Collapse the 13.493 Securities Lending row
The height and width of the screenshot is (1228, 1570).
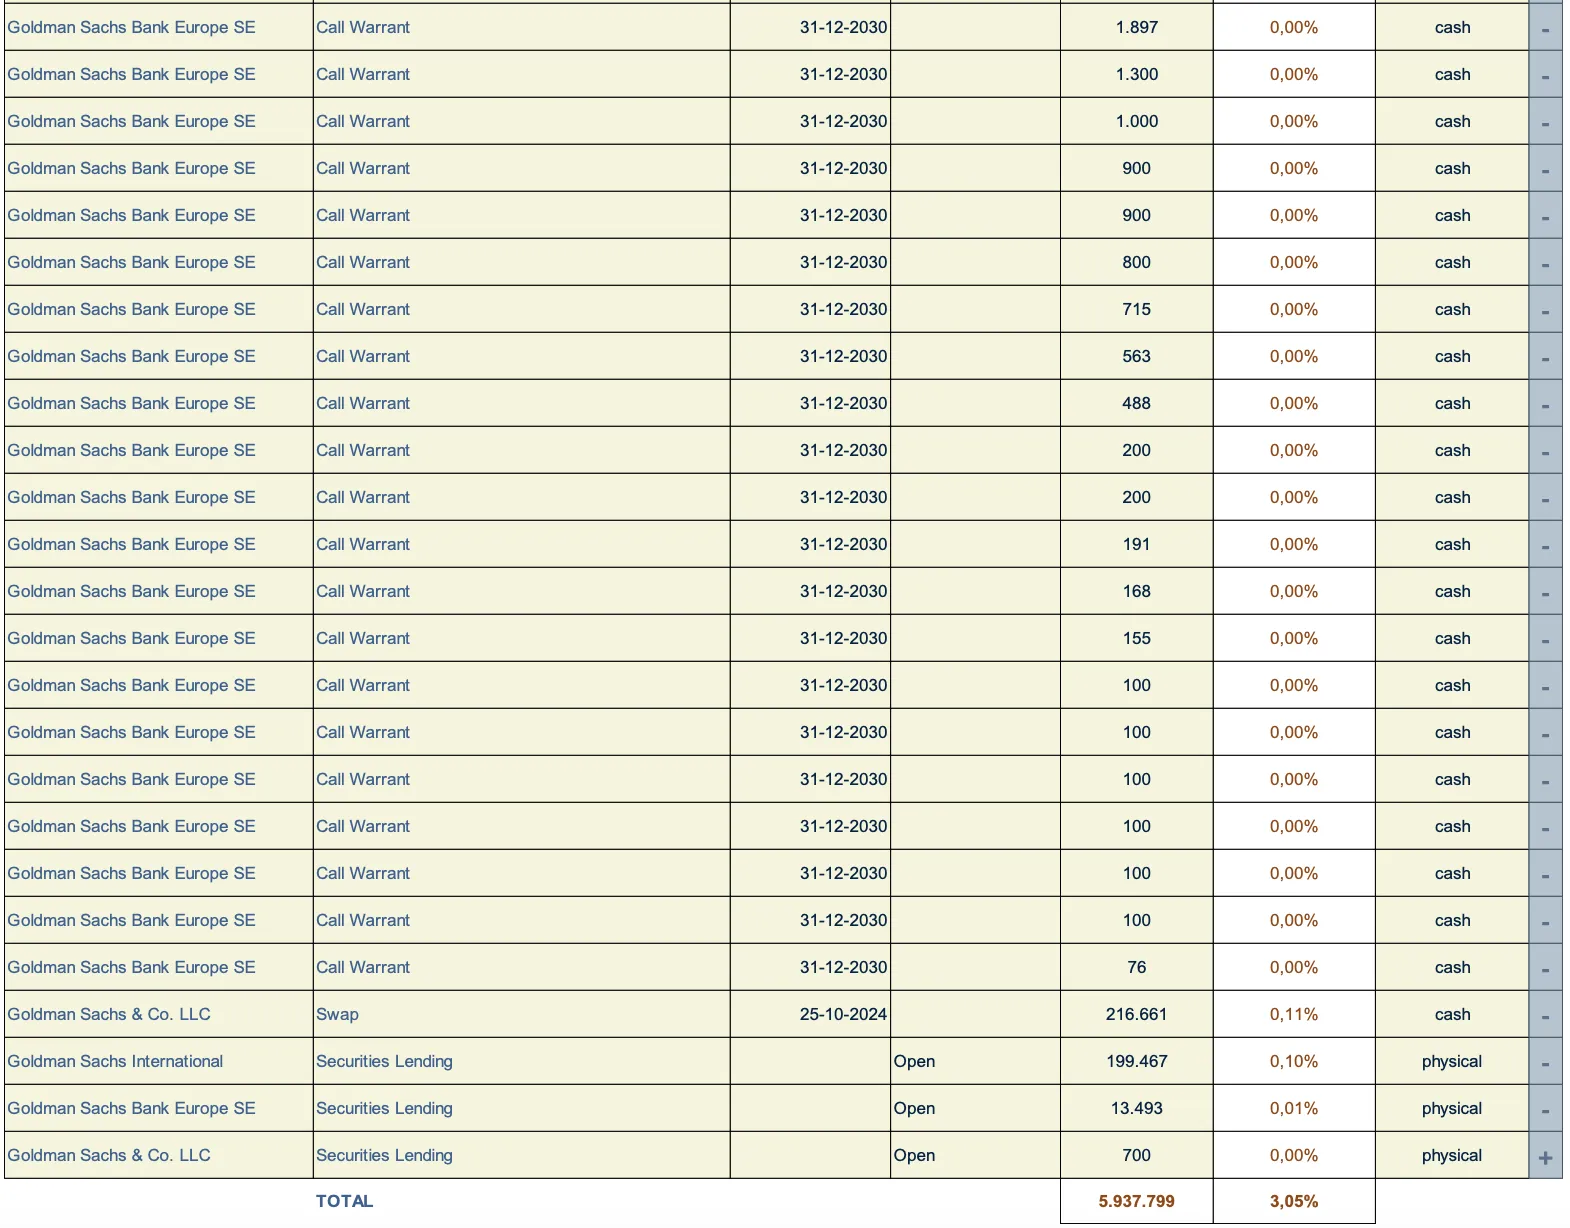[1545, 1109]
